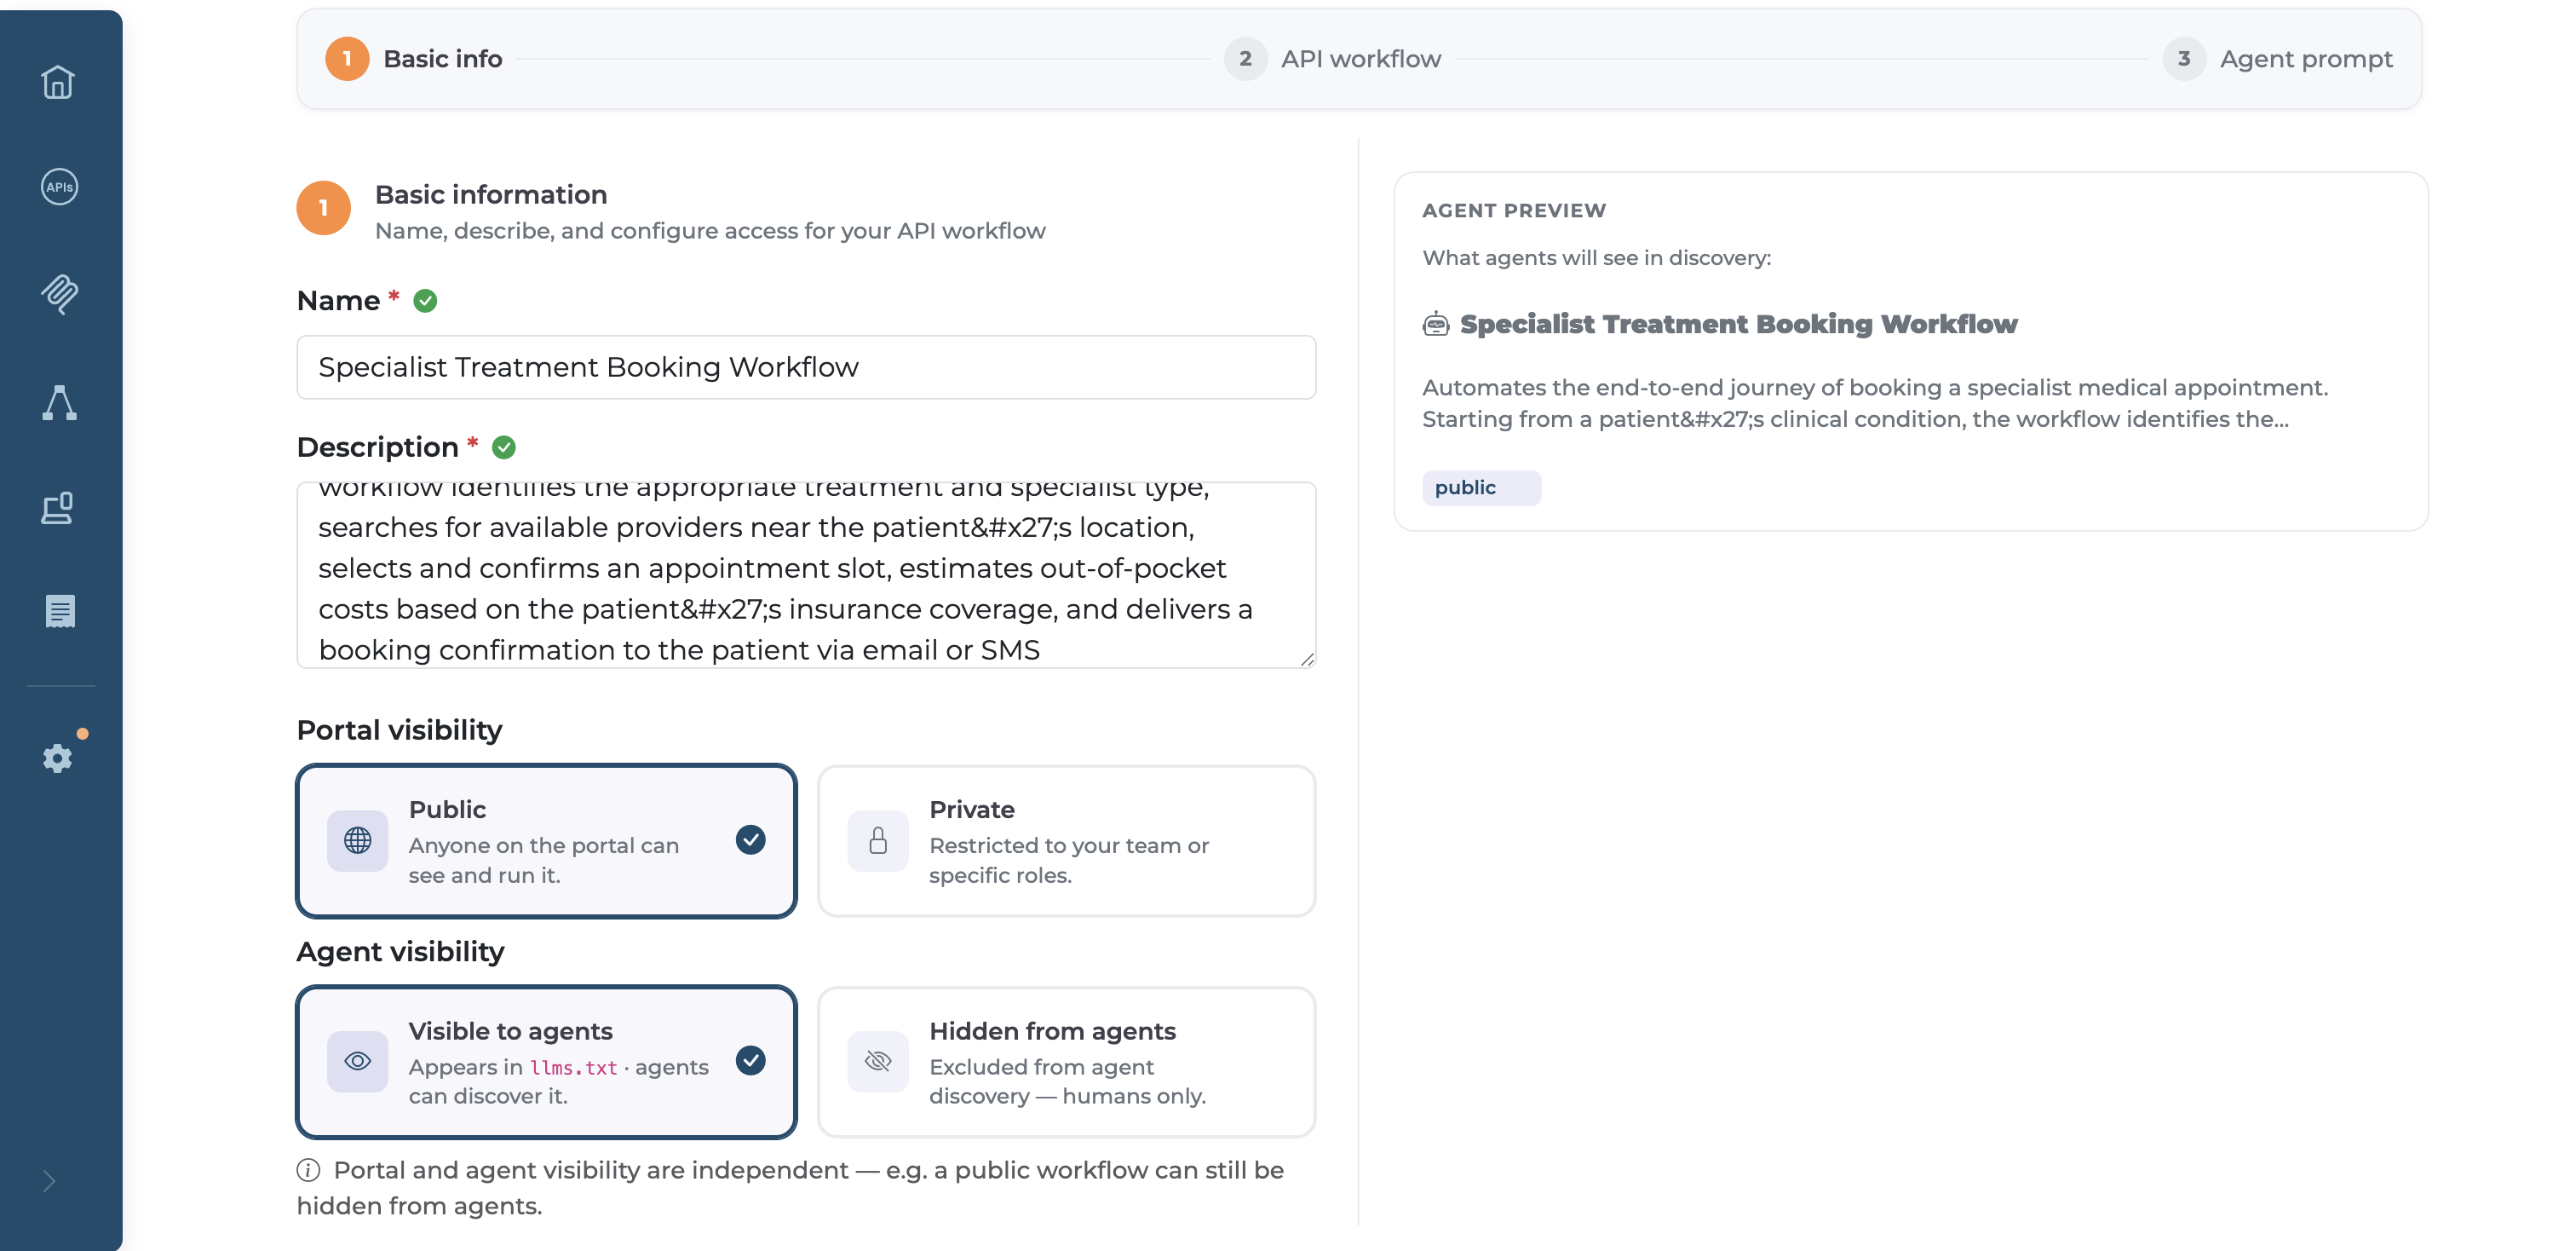Click green check icon beside Name label
The height and width of the screenshot is (1251, 2576).
[x=425, y=301]
